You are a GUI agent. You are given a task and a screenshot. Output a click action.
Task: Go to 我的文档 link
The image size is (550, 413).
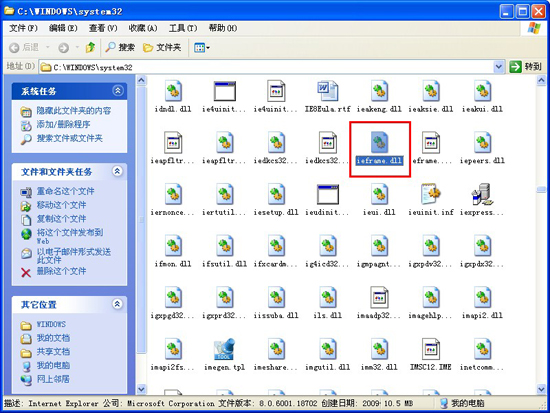coord(53,338)
